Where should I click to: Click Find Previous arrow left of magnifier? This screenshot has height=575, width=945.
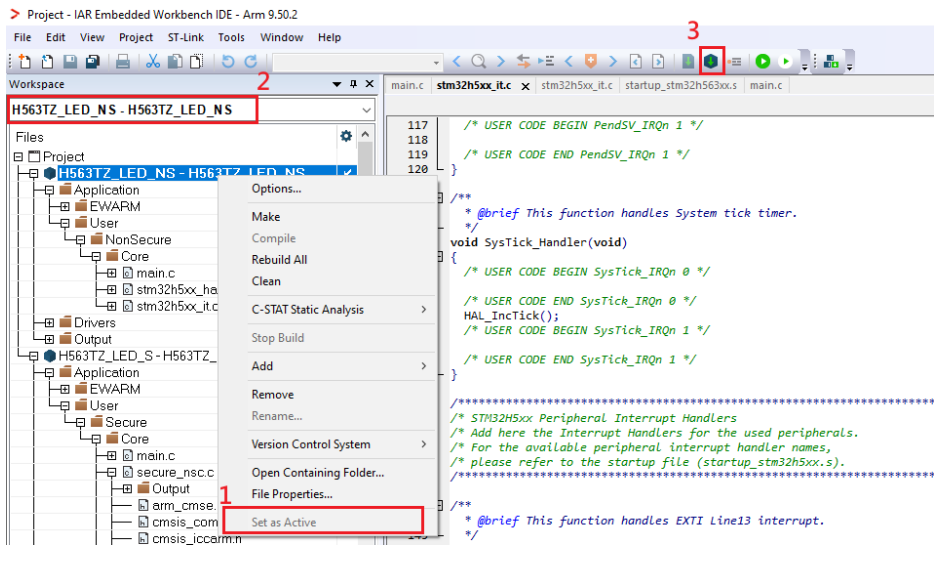tap(457, 61)
